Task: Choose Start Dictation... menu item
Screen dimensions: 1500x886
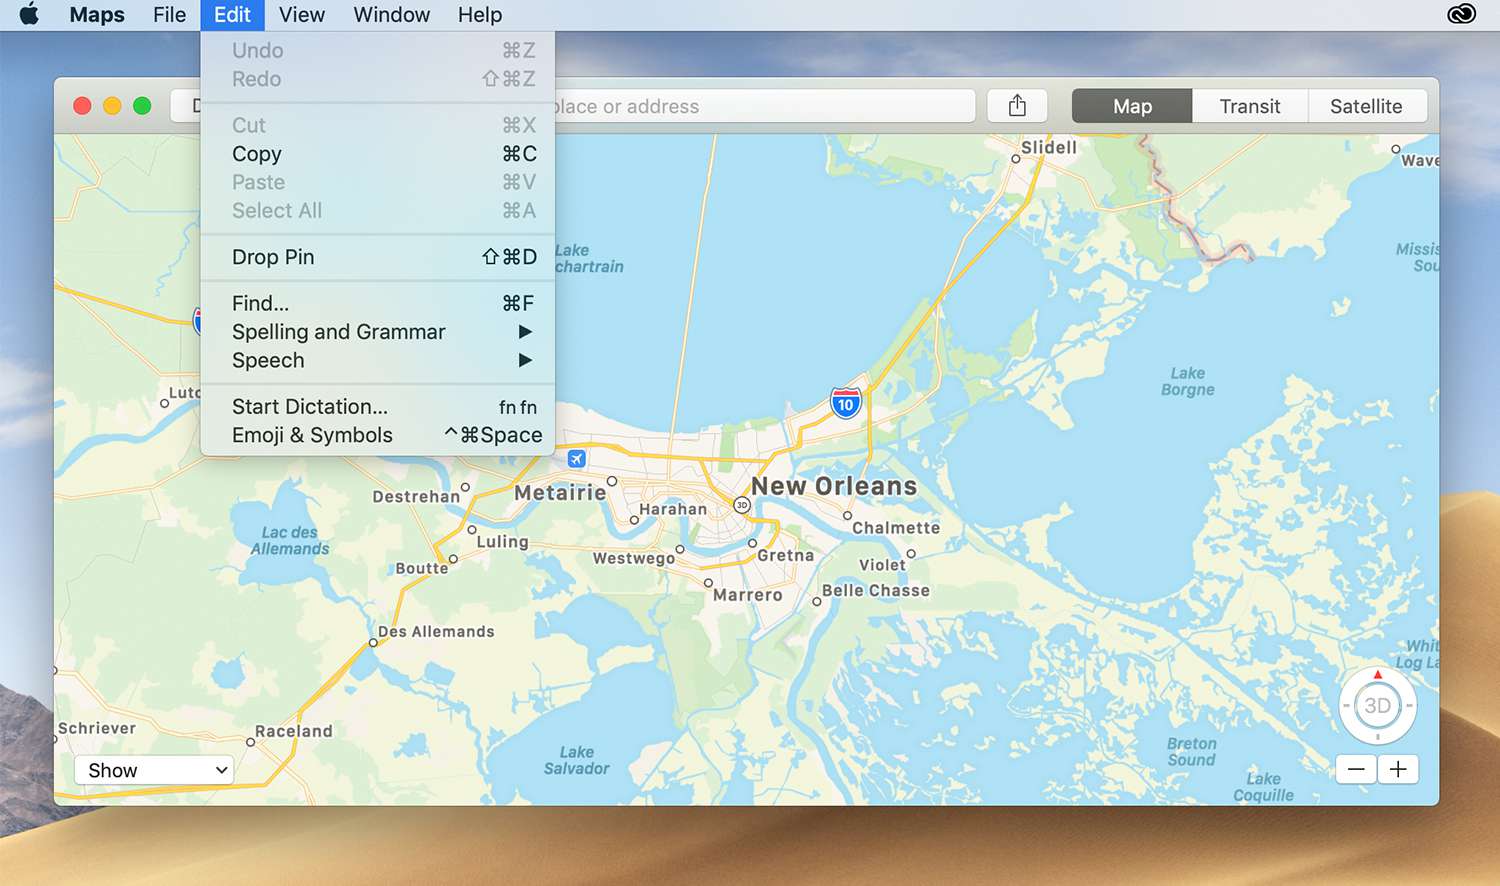Action: click(378, 407)
